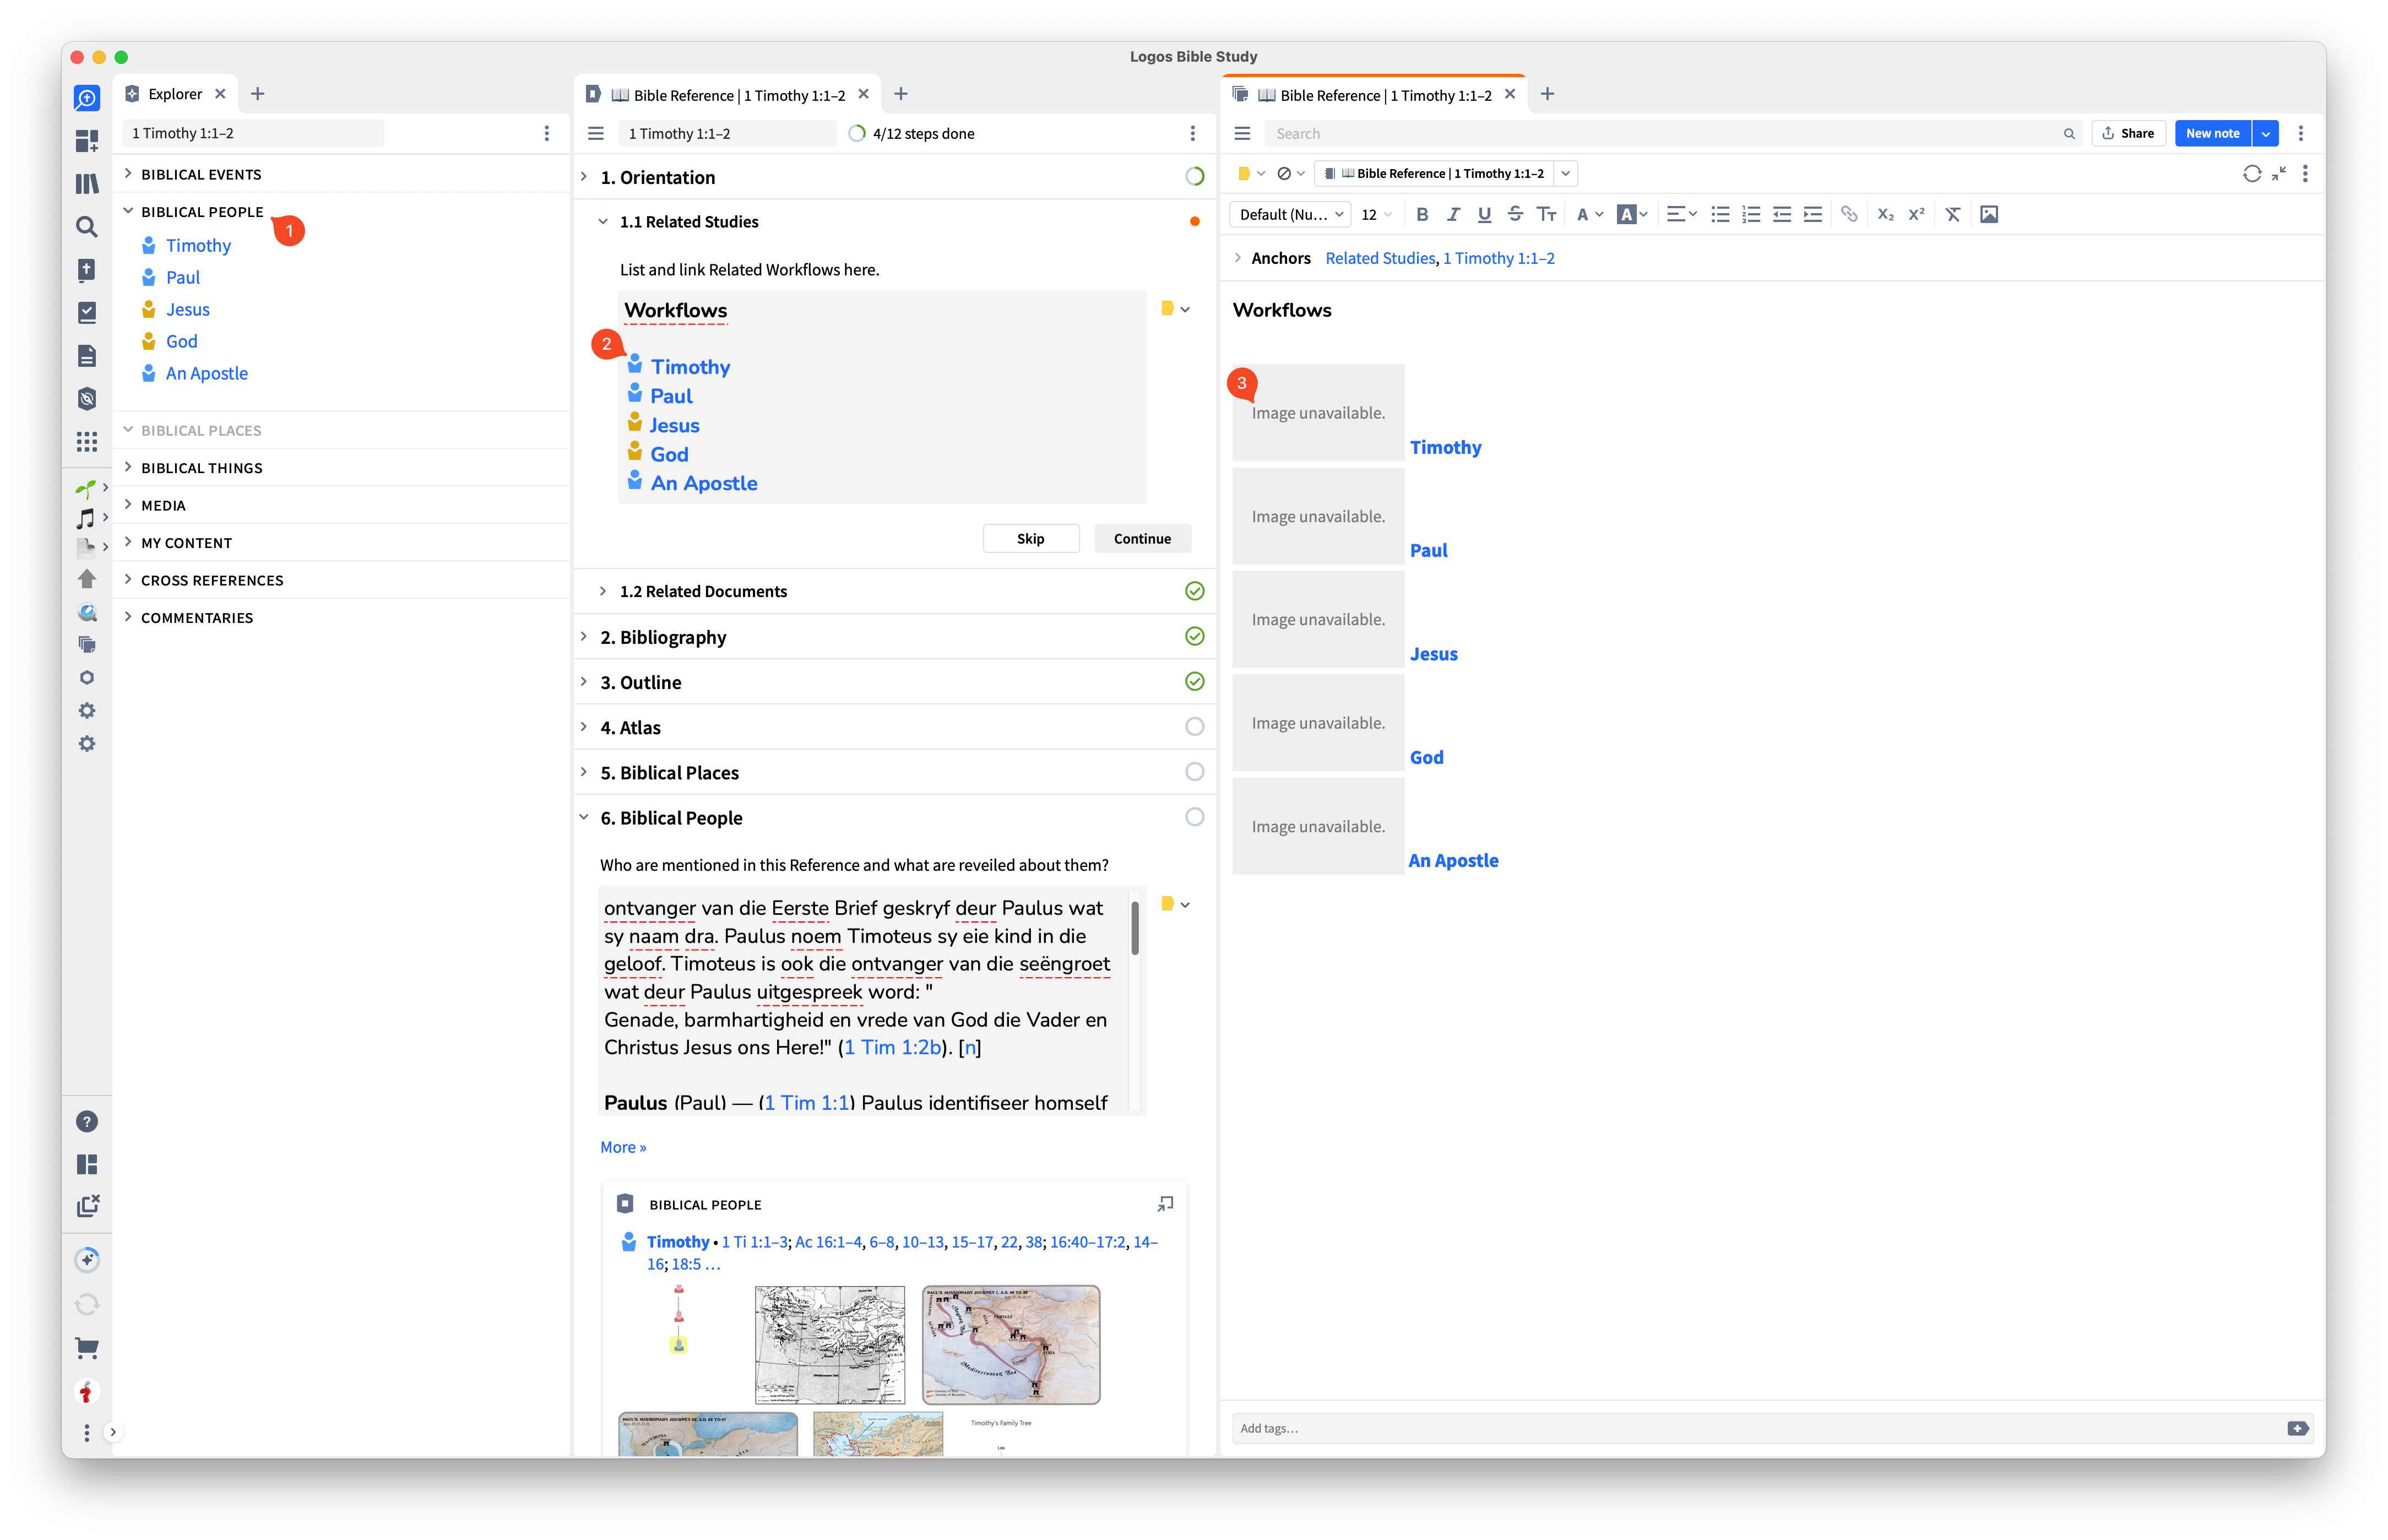Open the New note dropdown arrow
The width and height of the screenshot is (2388, 1540).
click(x=2266, y=133)
